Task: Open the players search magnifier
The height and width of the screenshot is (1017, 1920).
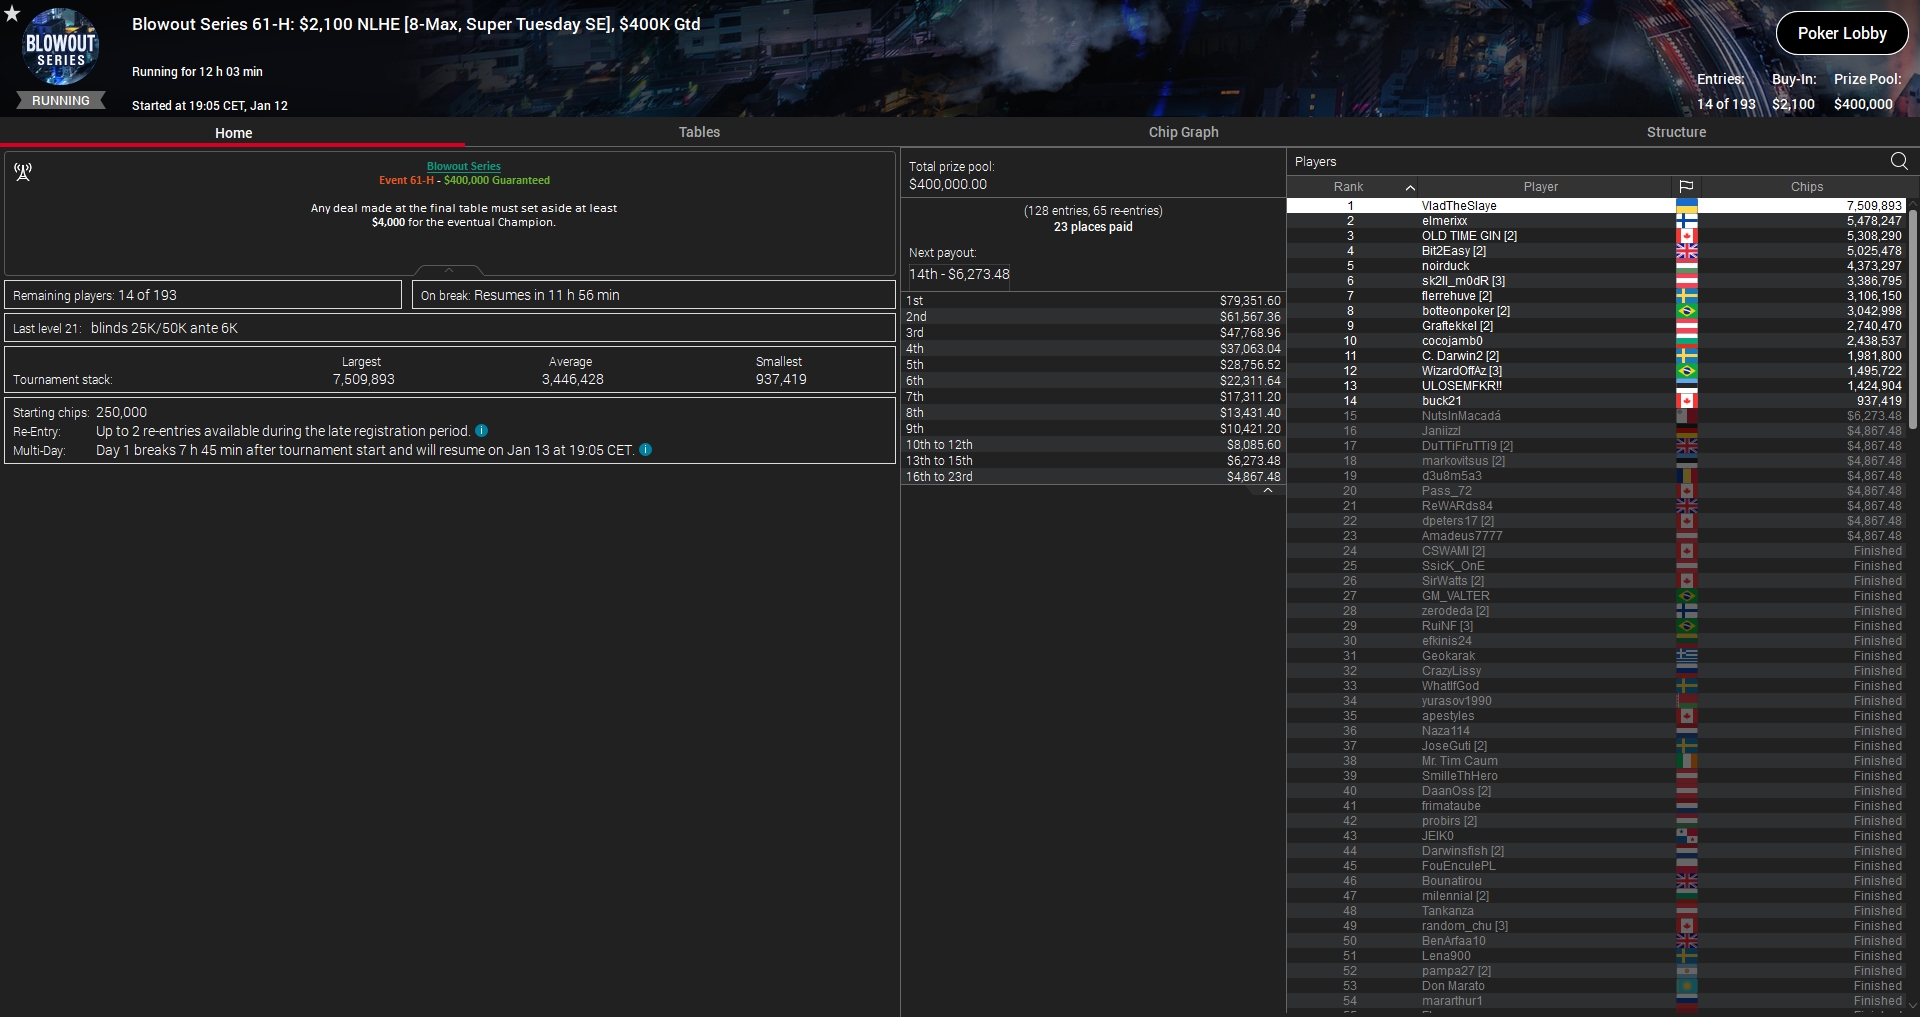Action: 1899,161
